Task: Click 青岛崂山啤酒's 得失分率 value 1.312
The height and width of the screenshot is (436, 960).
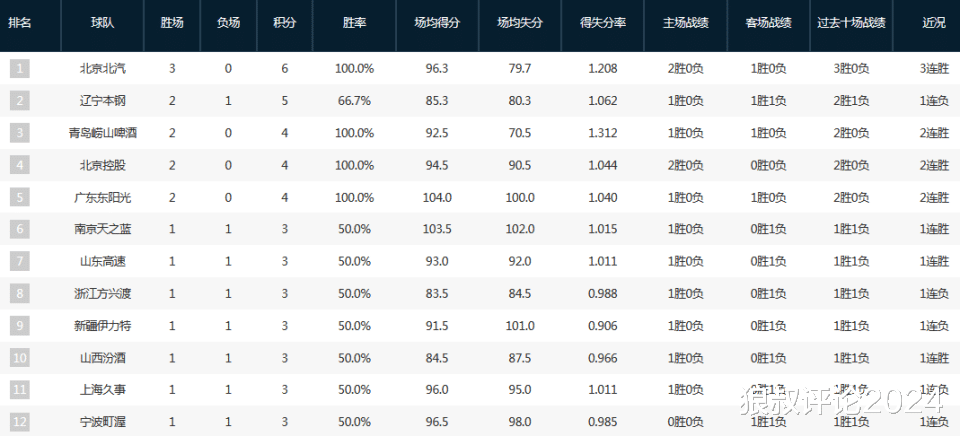Action: (x=603, y=133)
